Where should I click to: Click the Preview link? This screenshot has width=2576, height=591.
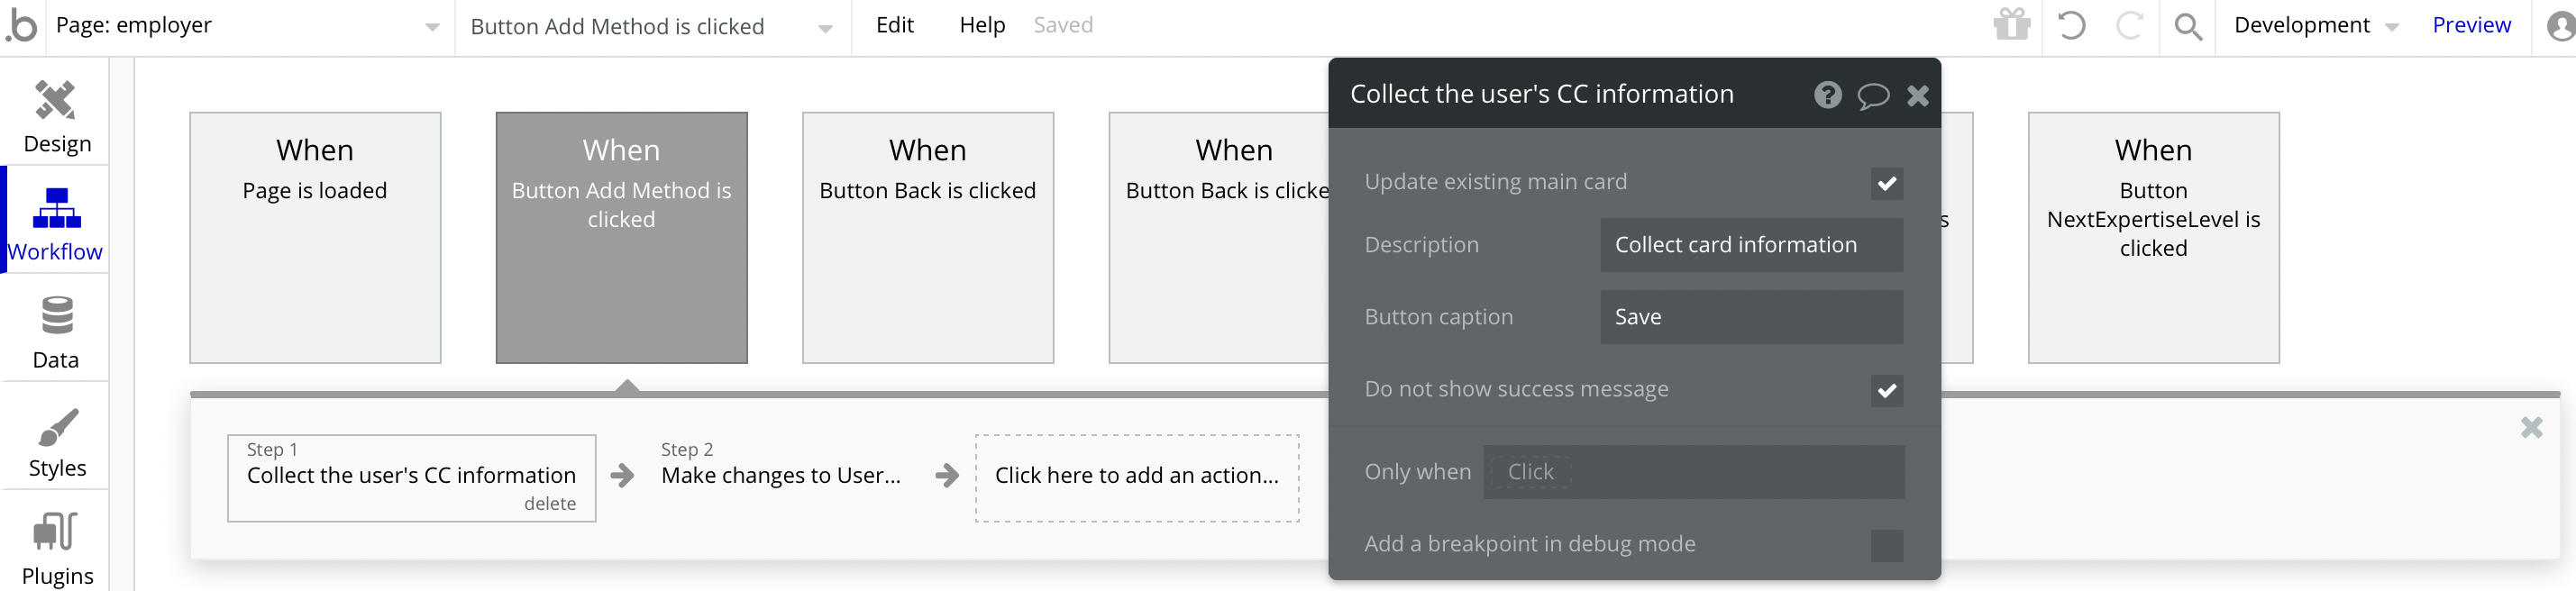tap(2470, 25)
